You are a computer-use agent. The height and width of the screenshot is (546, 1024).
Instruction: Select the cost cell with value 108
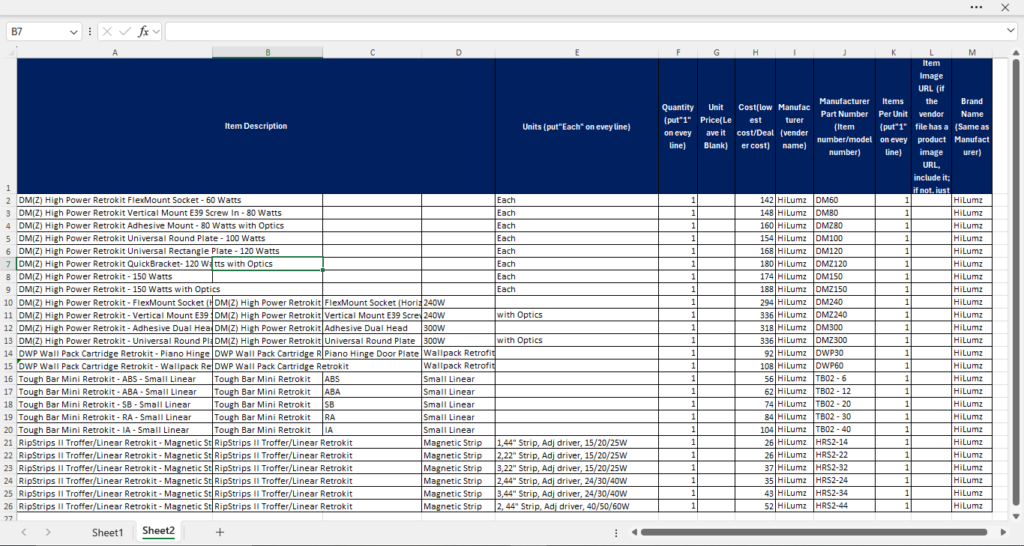click(x=755, y=366)
